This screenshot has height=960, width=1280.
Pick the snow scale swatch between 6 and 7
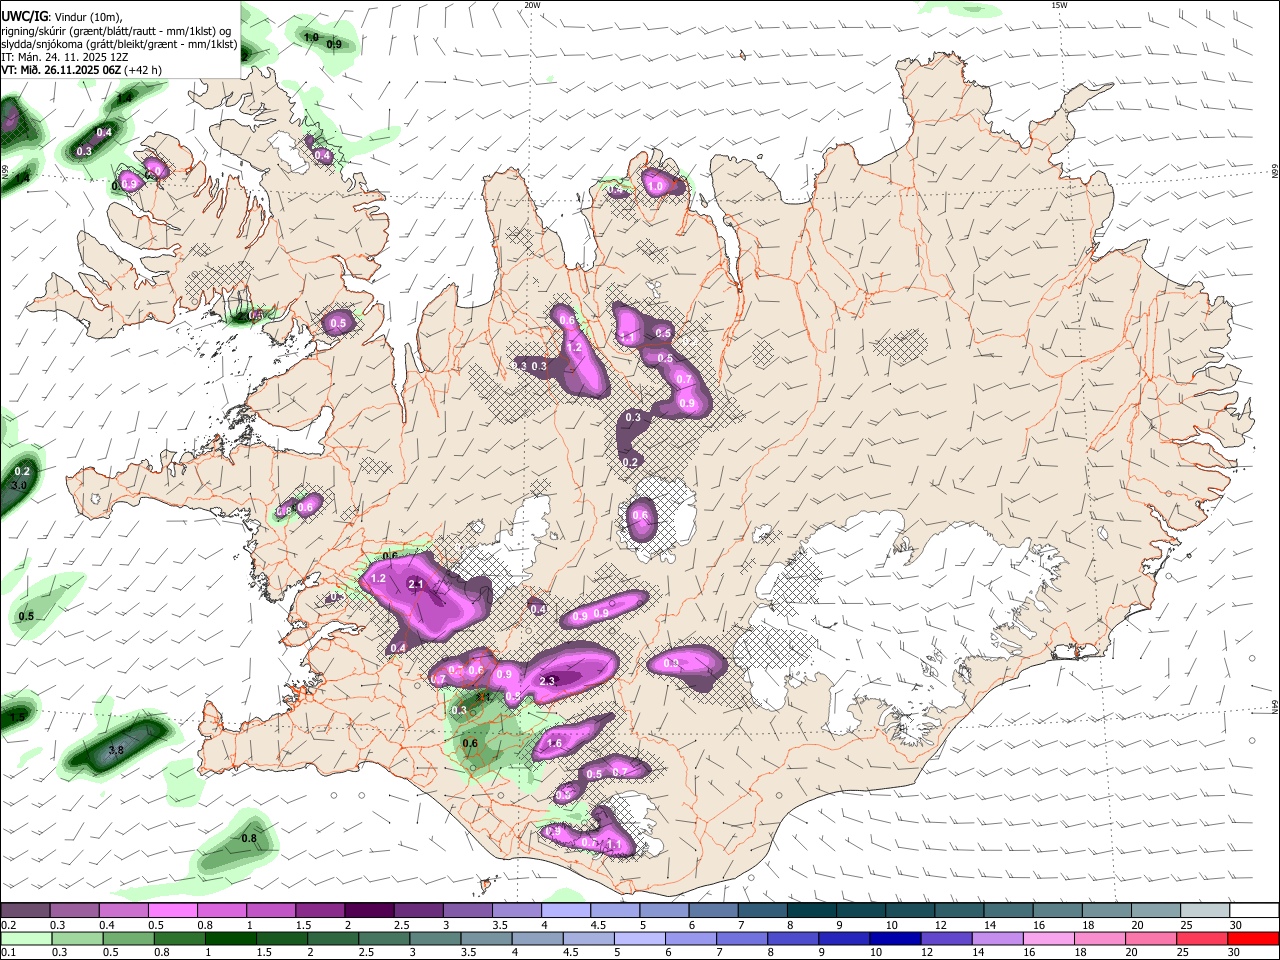click(x=713, y=910)
